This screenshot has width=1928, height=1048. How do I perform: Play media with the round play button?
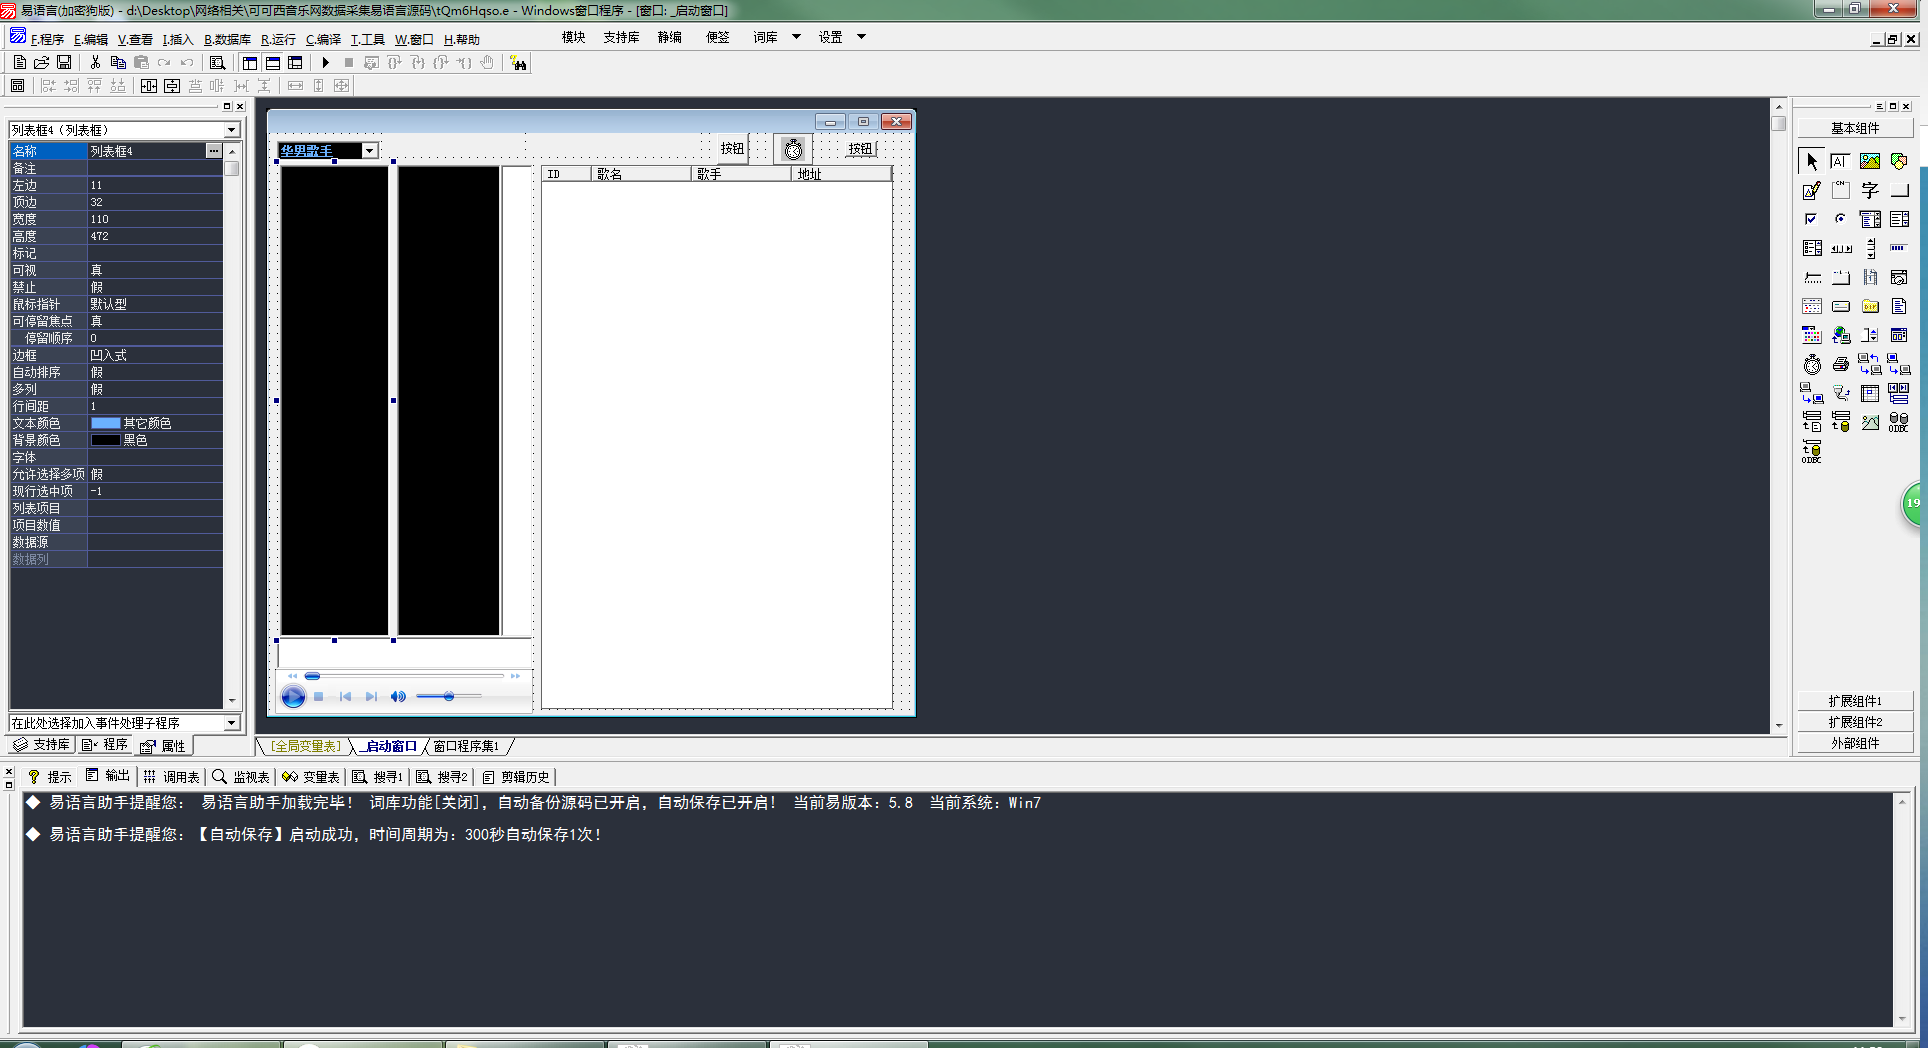point(293,697)
